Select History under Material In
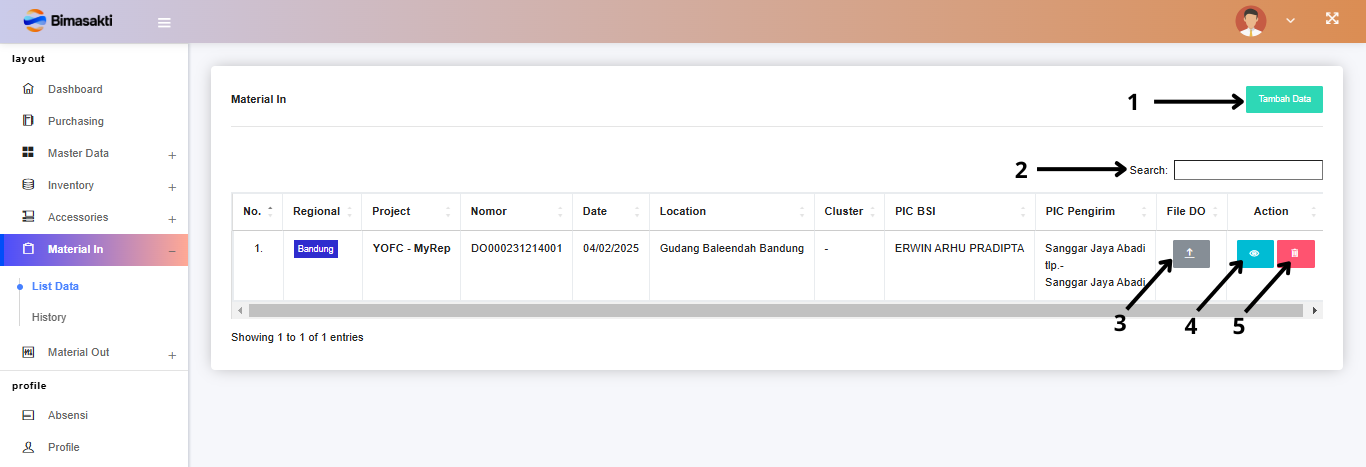Viewport: 1366px width, 467px height. 49,317
